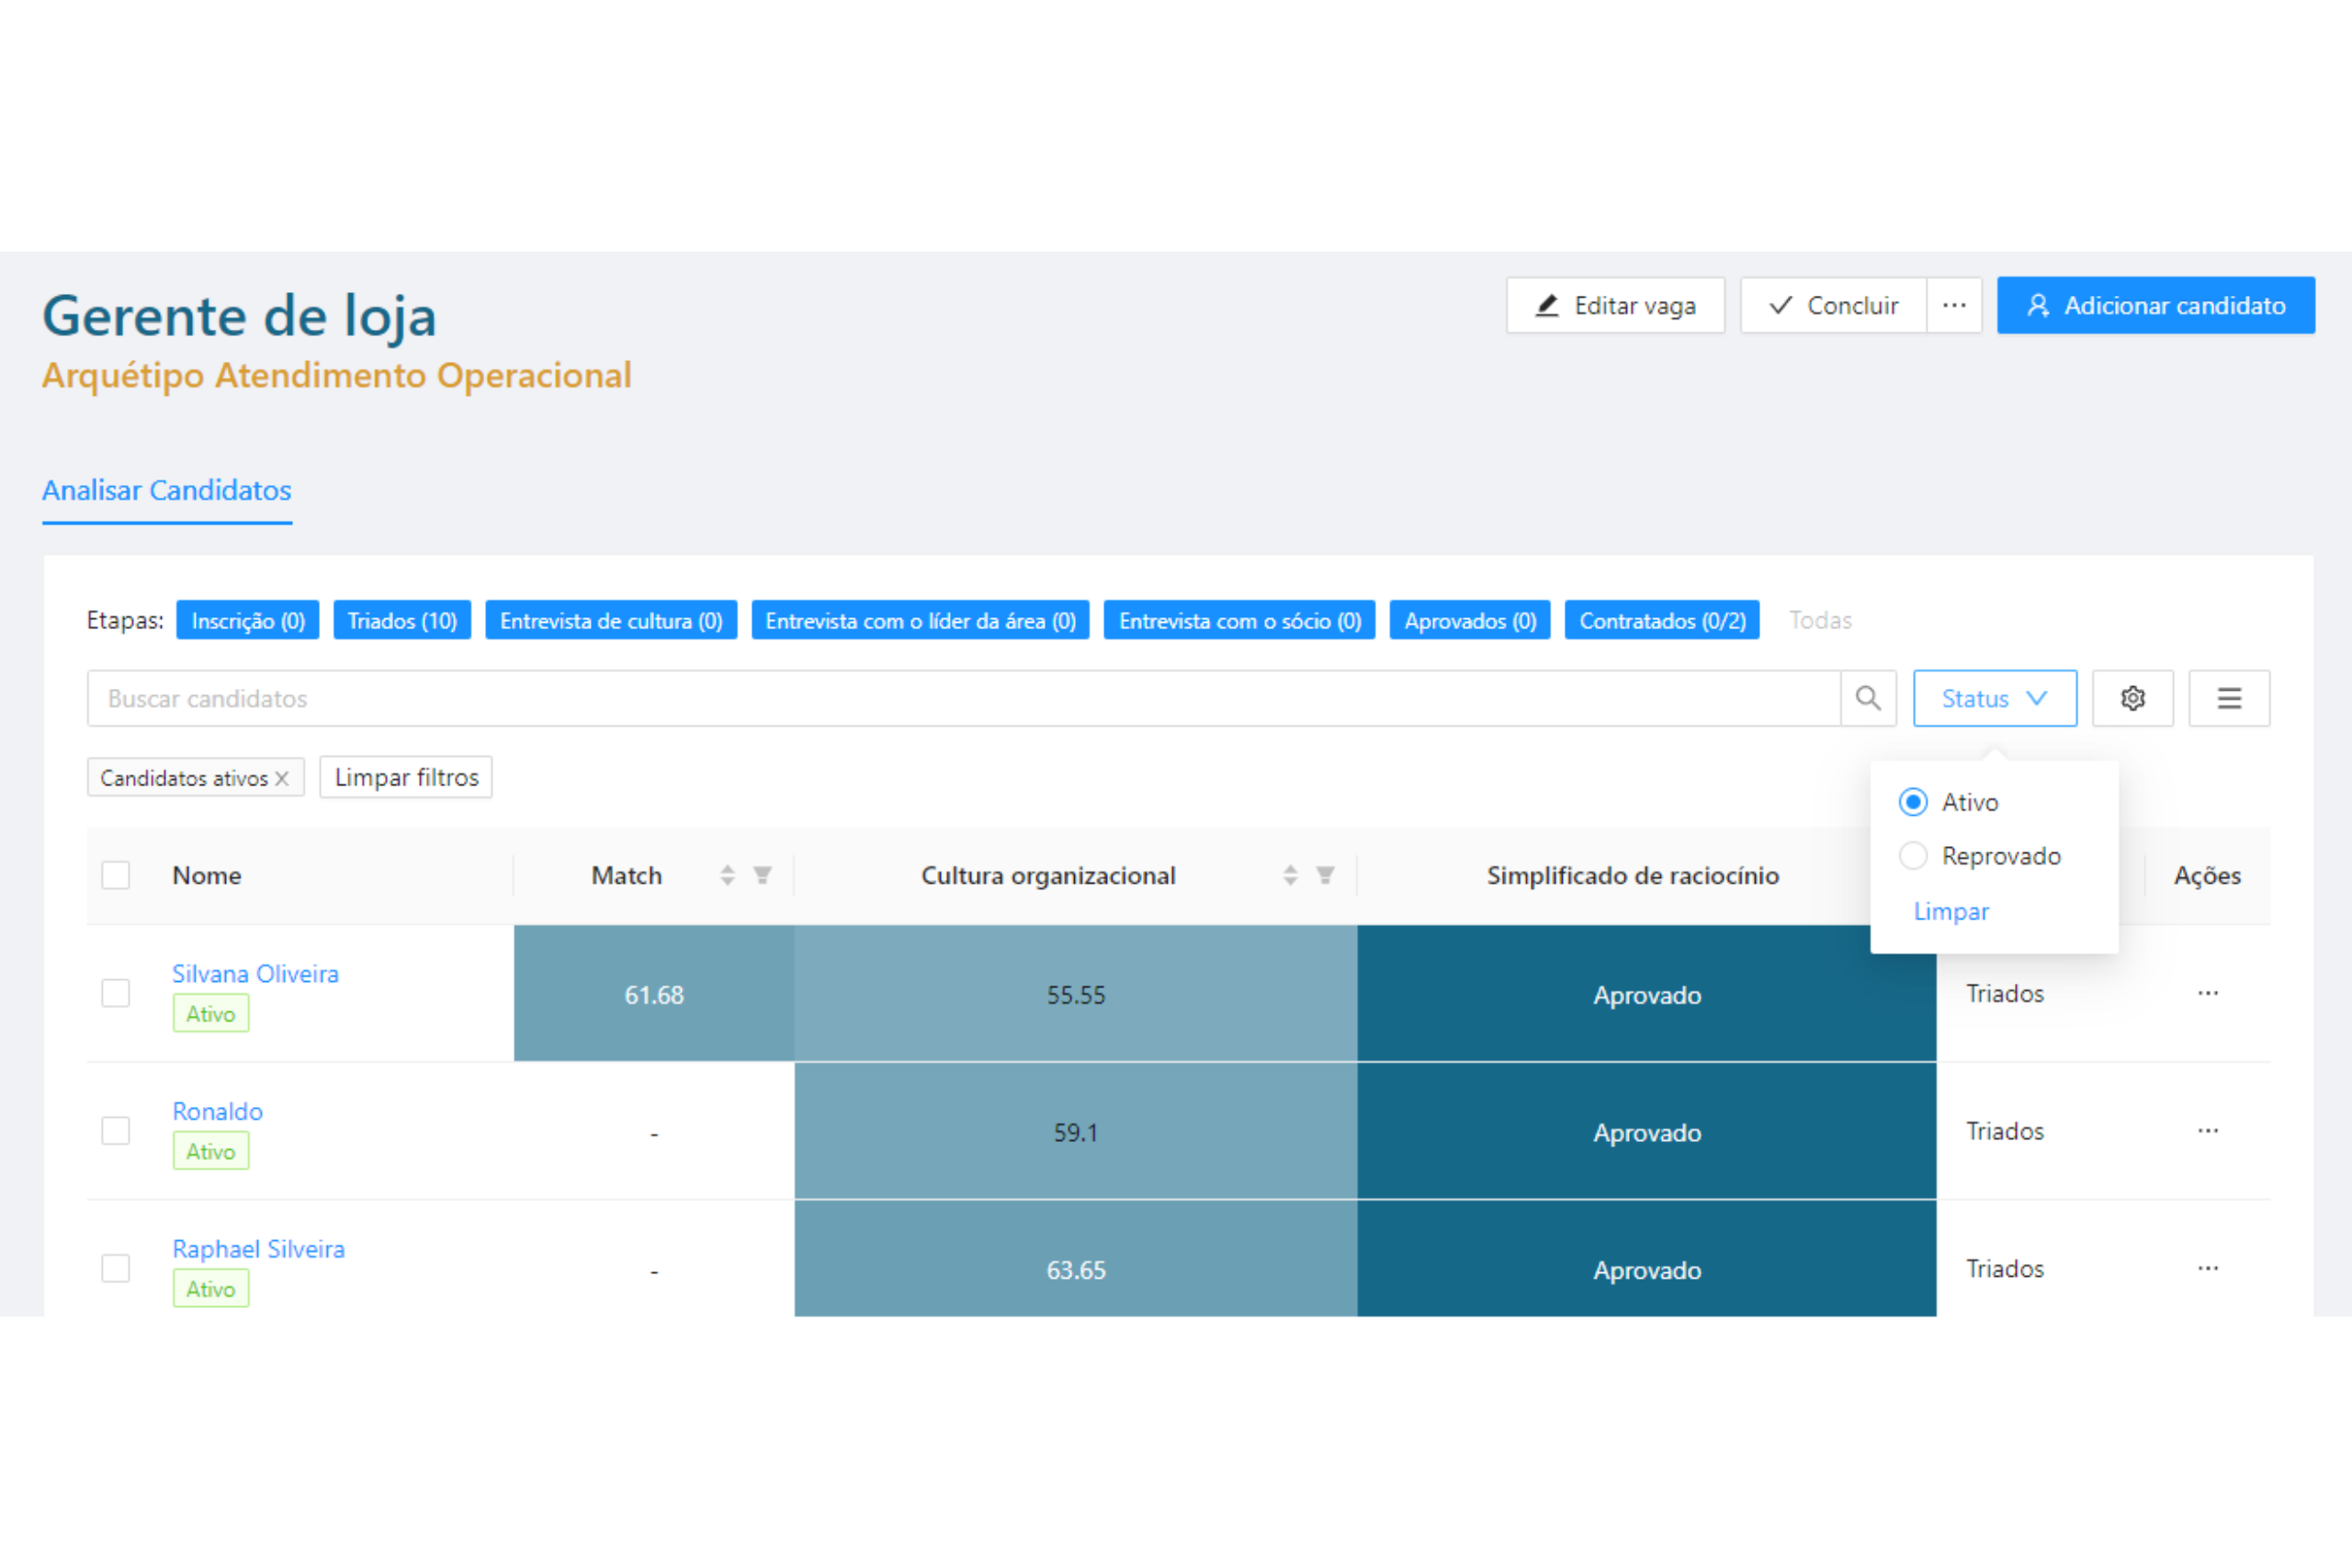Open more options next to Concluir
This screenshot has width=2352, height=1568.
(1953, 305)
